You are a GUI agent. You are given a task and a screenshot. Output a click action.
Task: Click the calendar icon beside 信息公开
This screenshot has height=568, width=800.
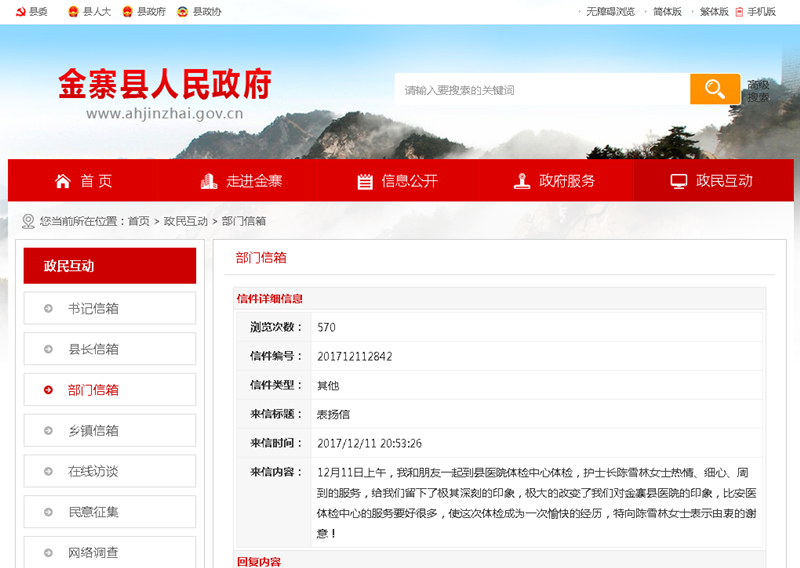365,181
